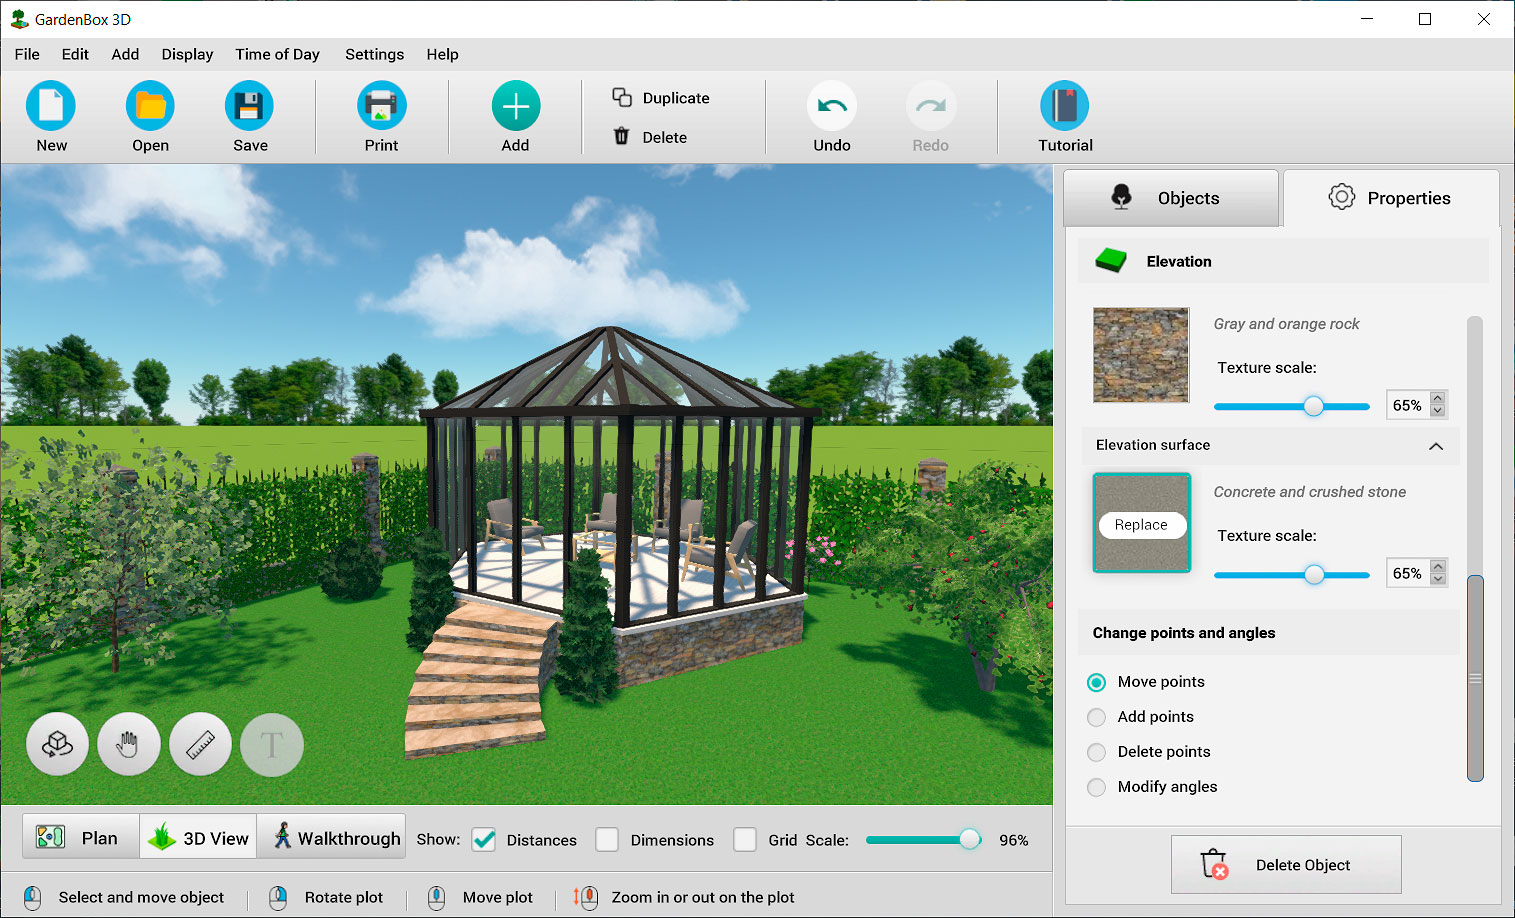Click the Scale slider handle in bottom bar
Viewport: 1515px width, 918px height.
(969, 840)
